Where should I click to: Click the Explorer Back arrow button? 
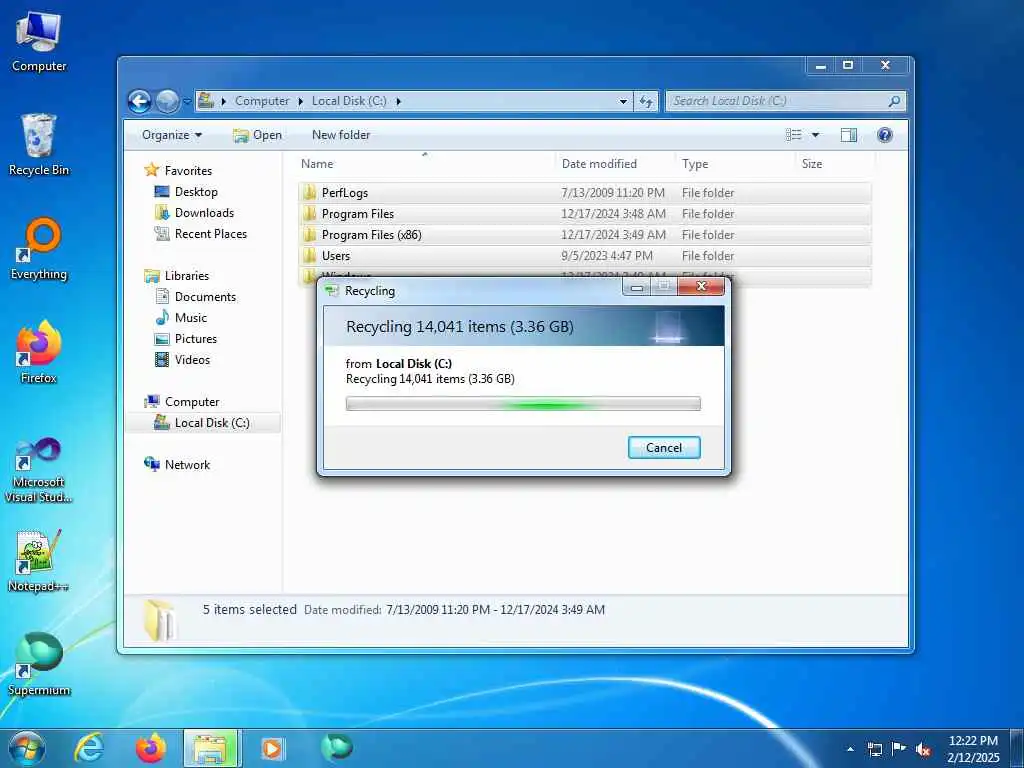pos(140,101)
